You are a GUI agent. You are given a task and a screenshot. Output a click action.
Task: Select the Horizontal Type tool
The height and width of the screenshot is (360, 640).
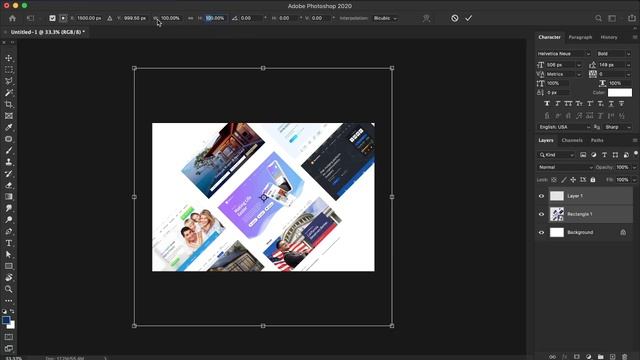[x=9, y=243]
